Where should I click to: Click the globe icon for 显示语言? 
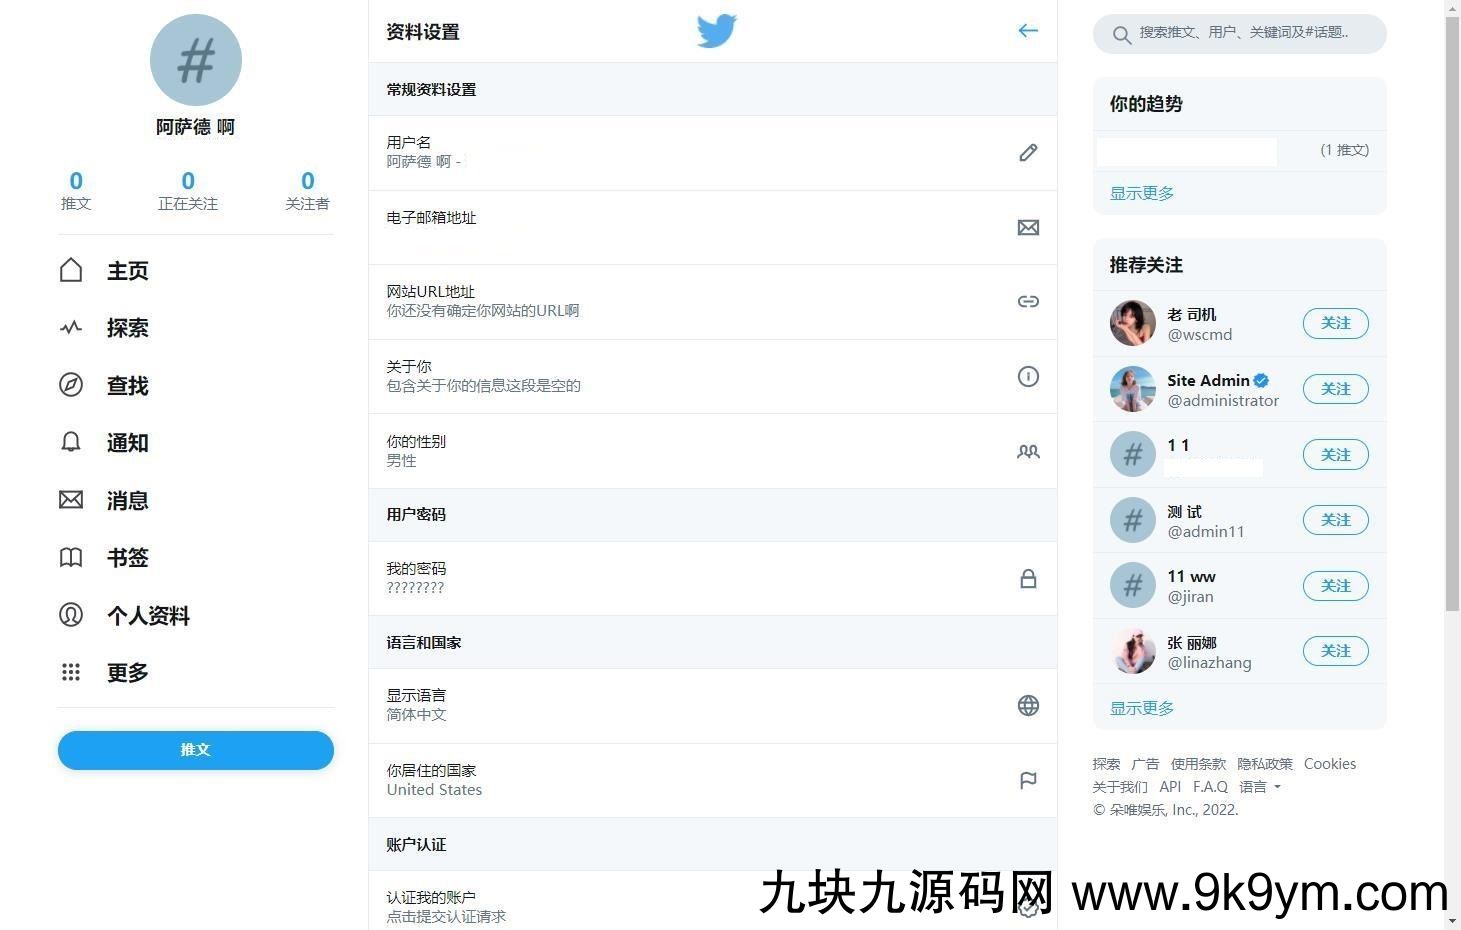tap(1028, 706)
